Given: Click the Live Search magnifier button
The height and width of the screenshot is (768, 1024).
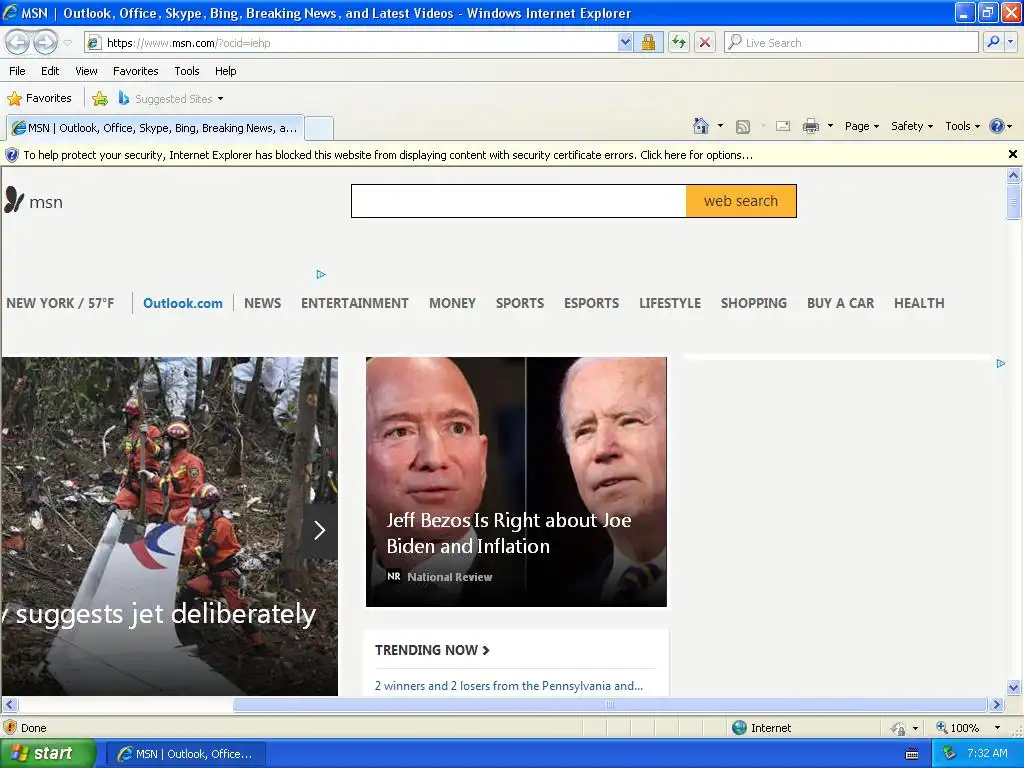Looking at the screenshot, I should pos(993,42).
